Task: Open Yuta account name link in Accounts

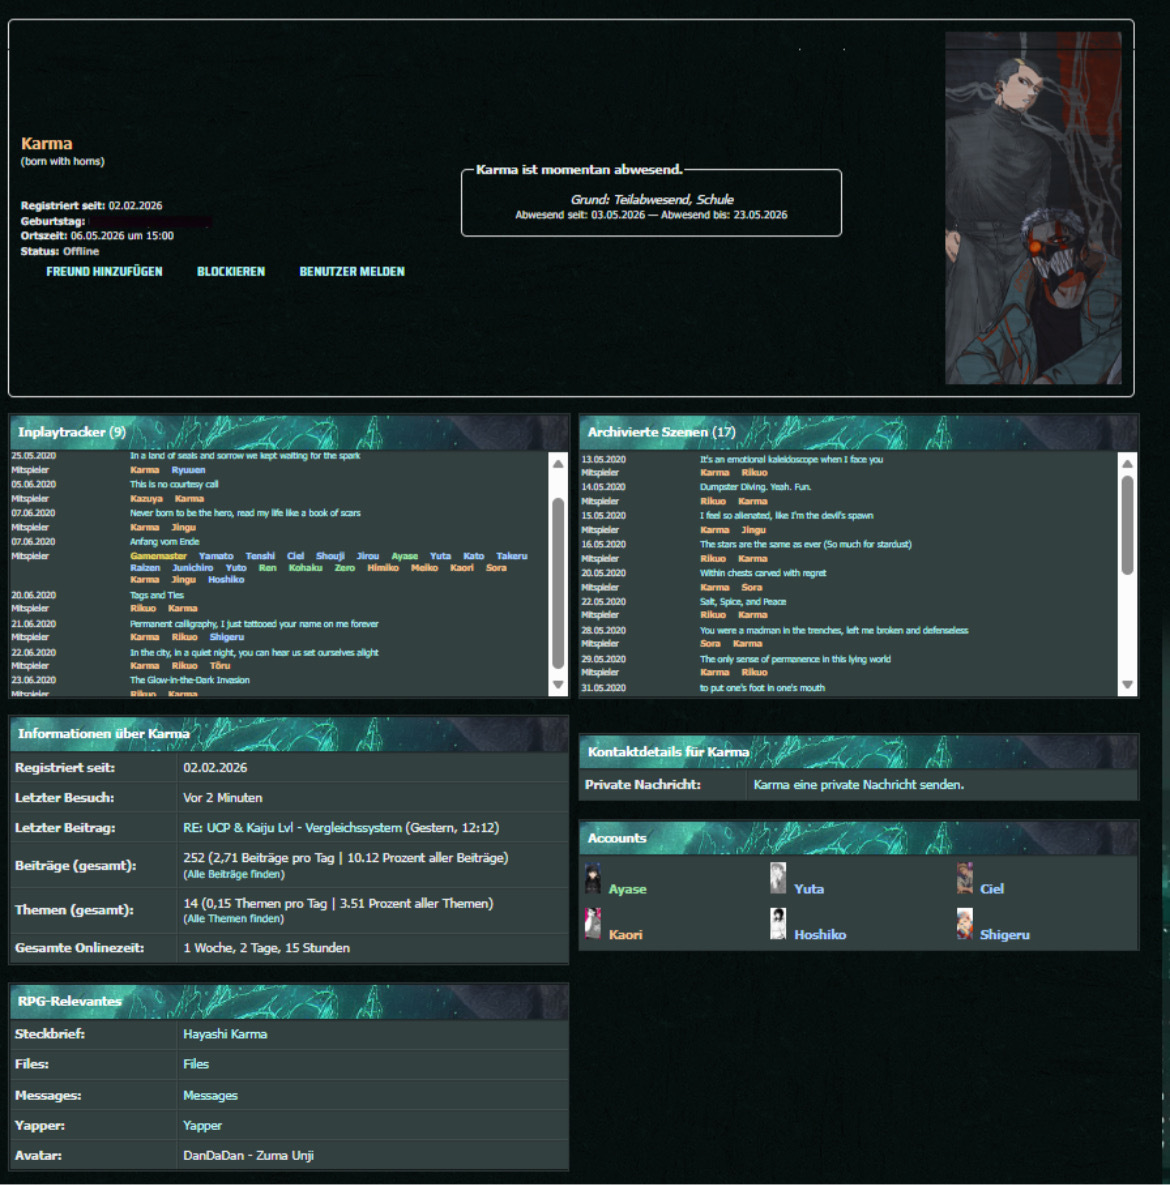Action: pyautogui.click(x=809, y=890)
